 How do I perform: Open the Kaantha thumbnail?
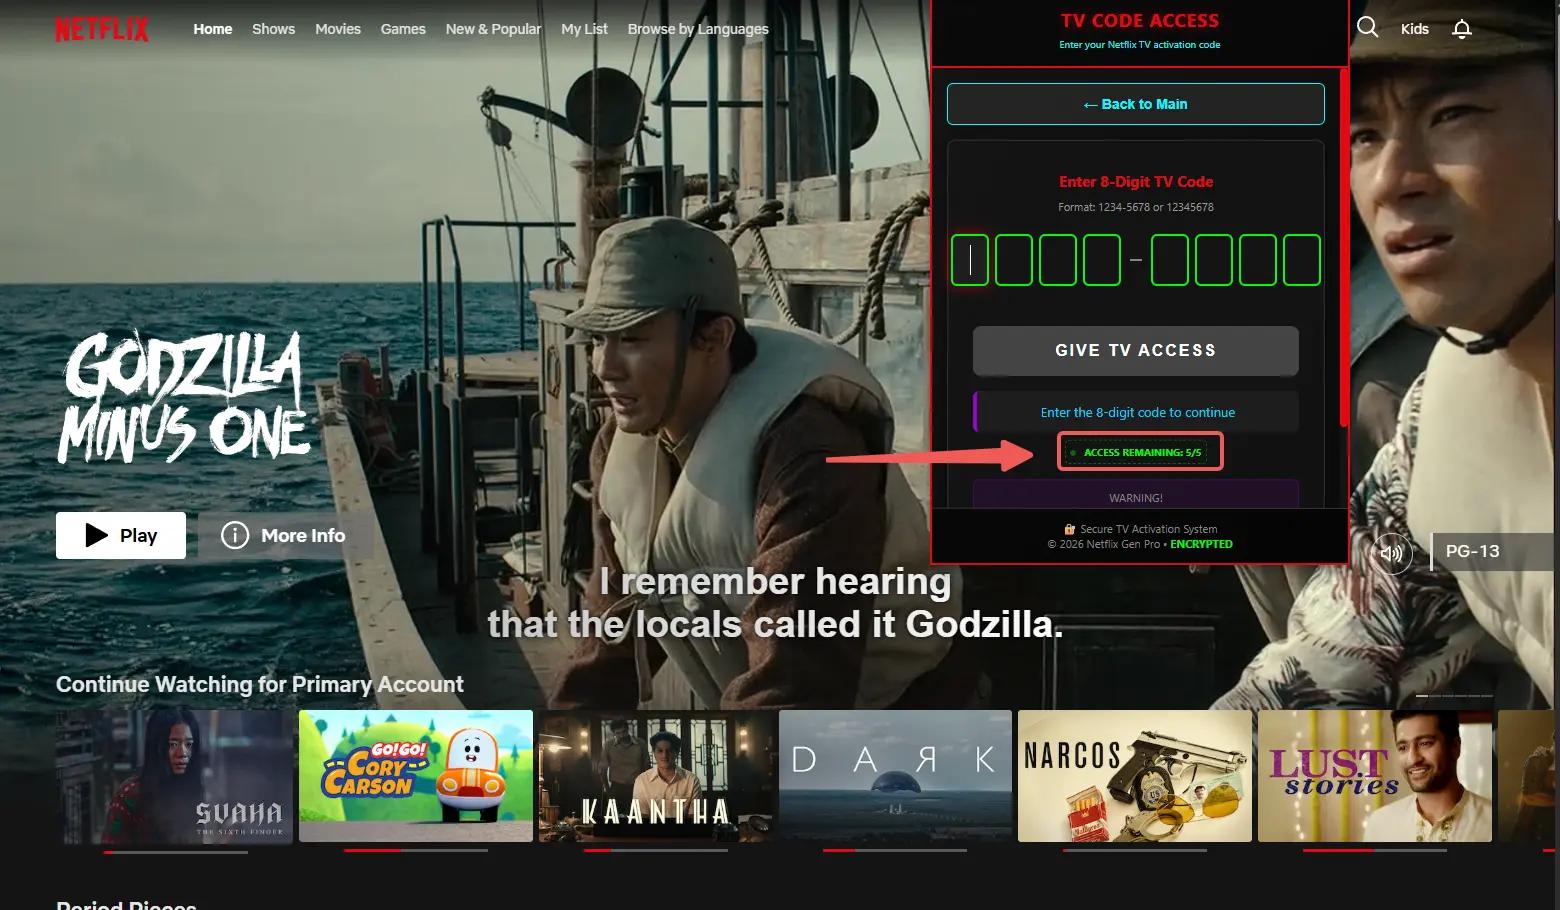[655, 776]
